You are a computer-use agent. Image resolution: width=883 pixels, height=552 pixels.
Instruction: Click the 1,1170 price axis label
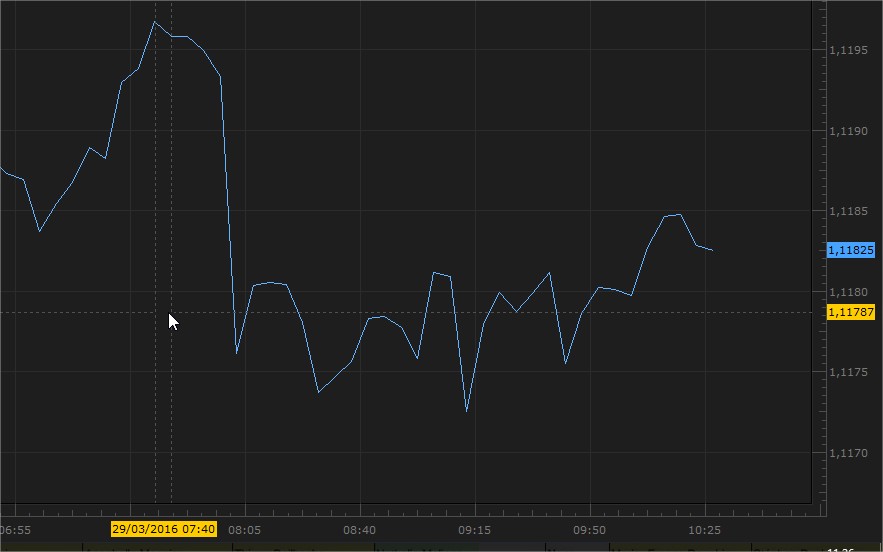[848, 453]
